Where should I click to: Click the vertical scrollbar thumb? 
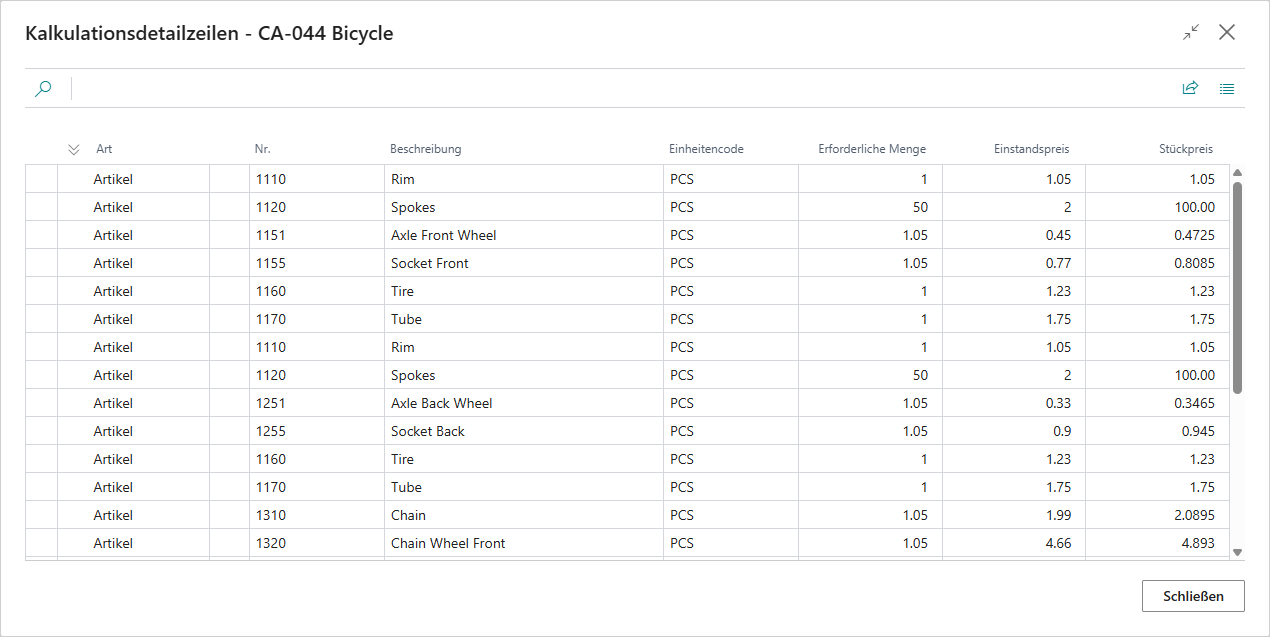pos(1237,288)
